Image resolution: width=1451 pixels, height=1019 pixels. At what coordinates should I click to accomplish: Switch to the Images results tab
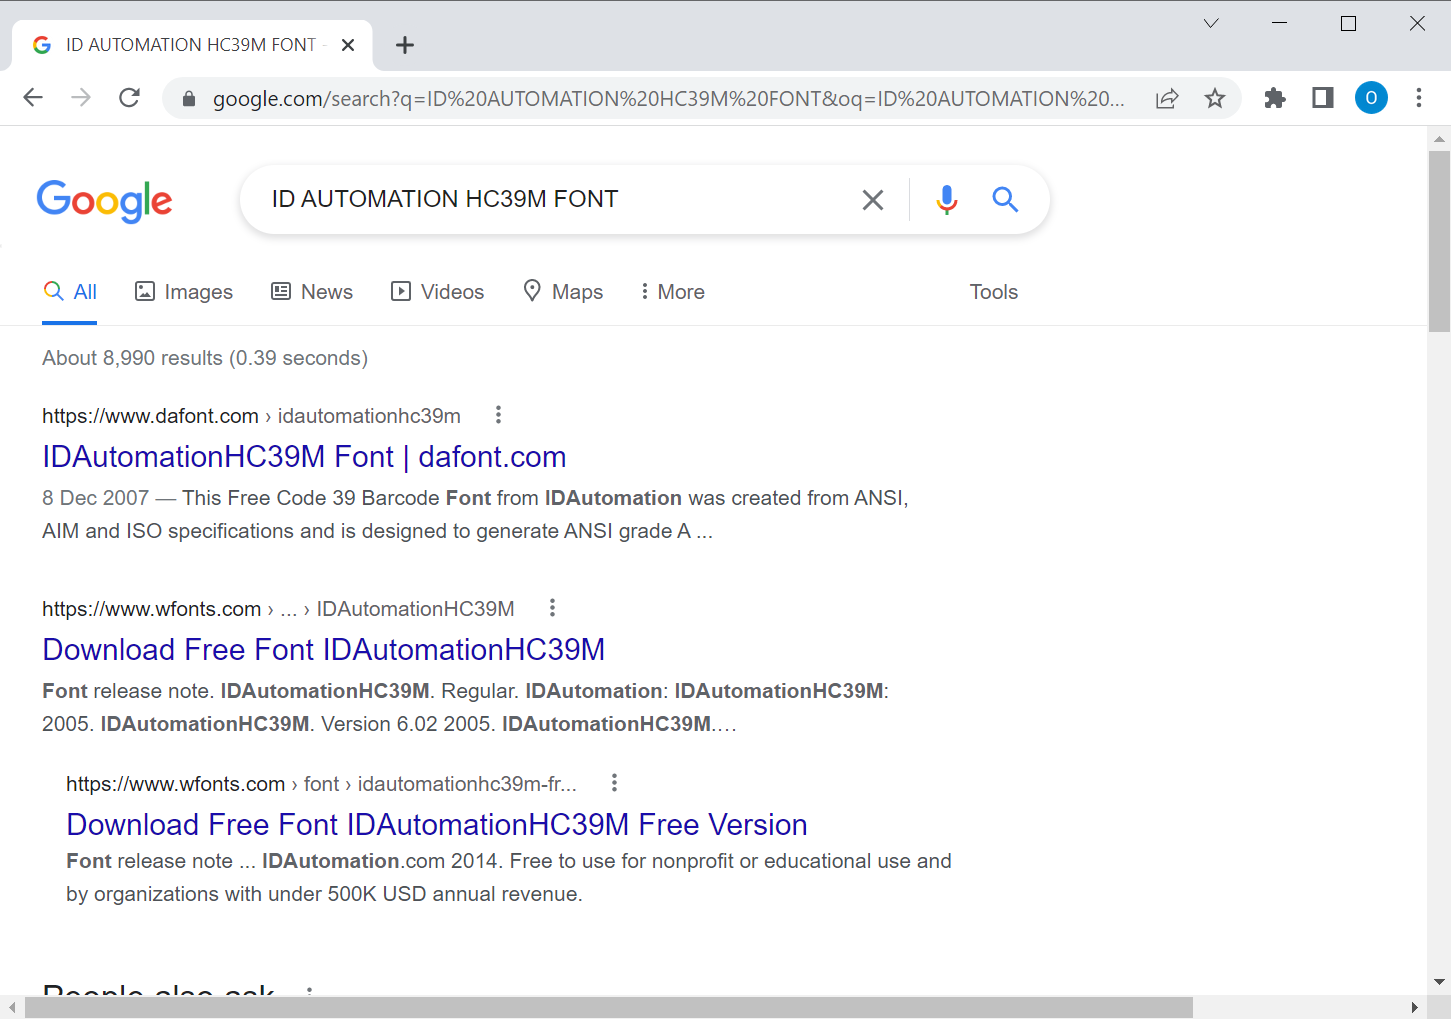[x=184, y=292]
